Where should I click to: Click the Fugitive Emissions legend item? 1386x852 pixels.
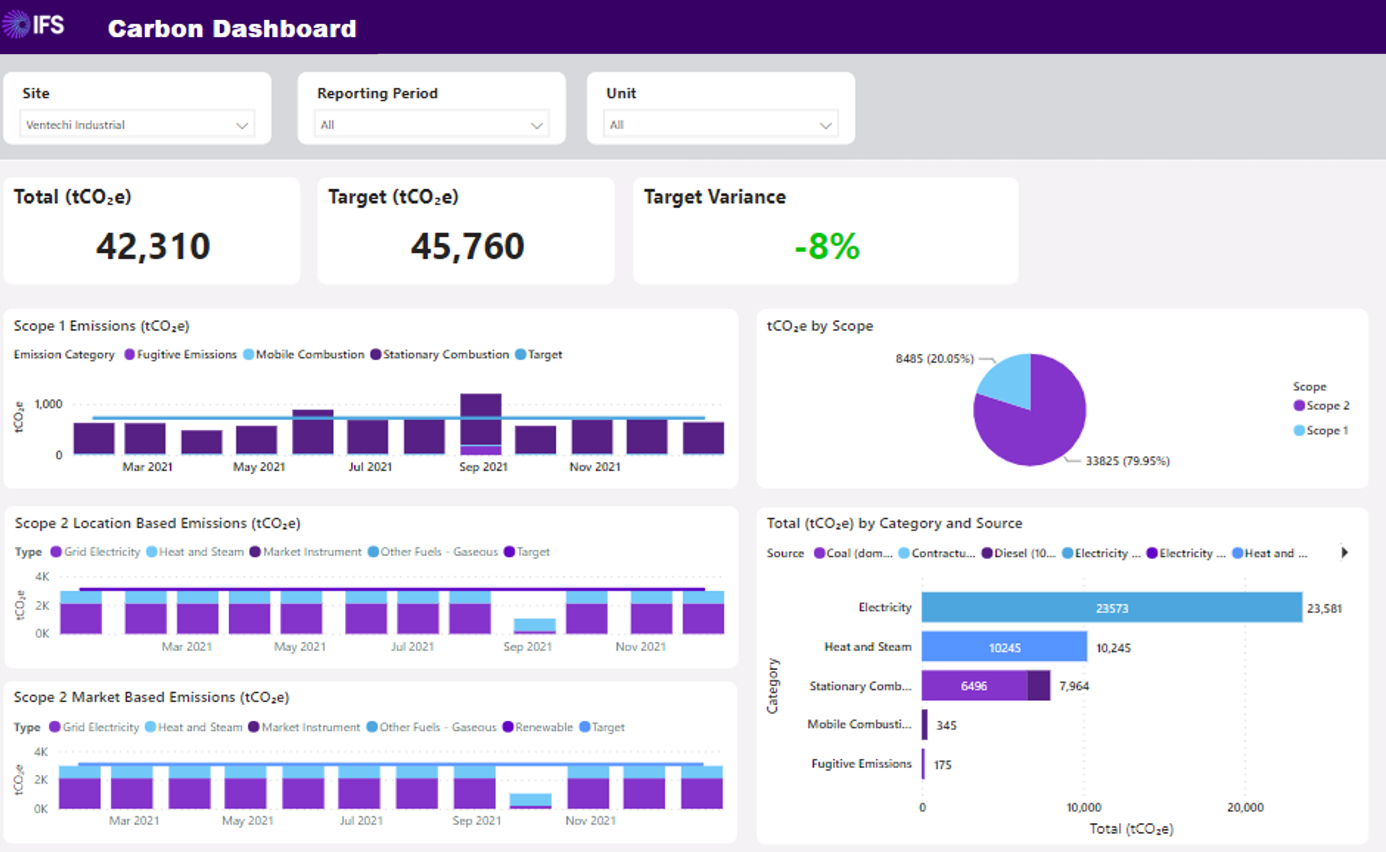pyautogui.click(x=180, y=354)
